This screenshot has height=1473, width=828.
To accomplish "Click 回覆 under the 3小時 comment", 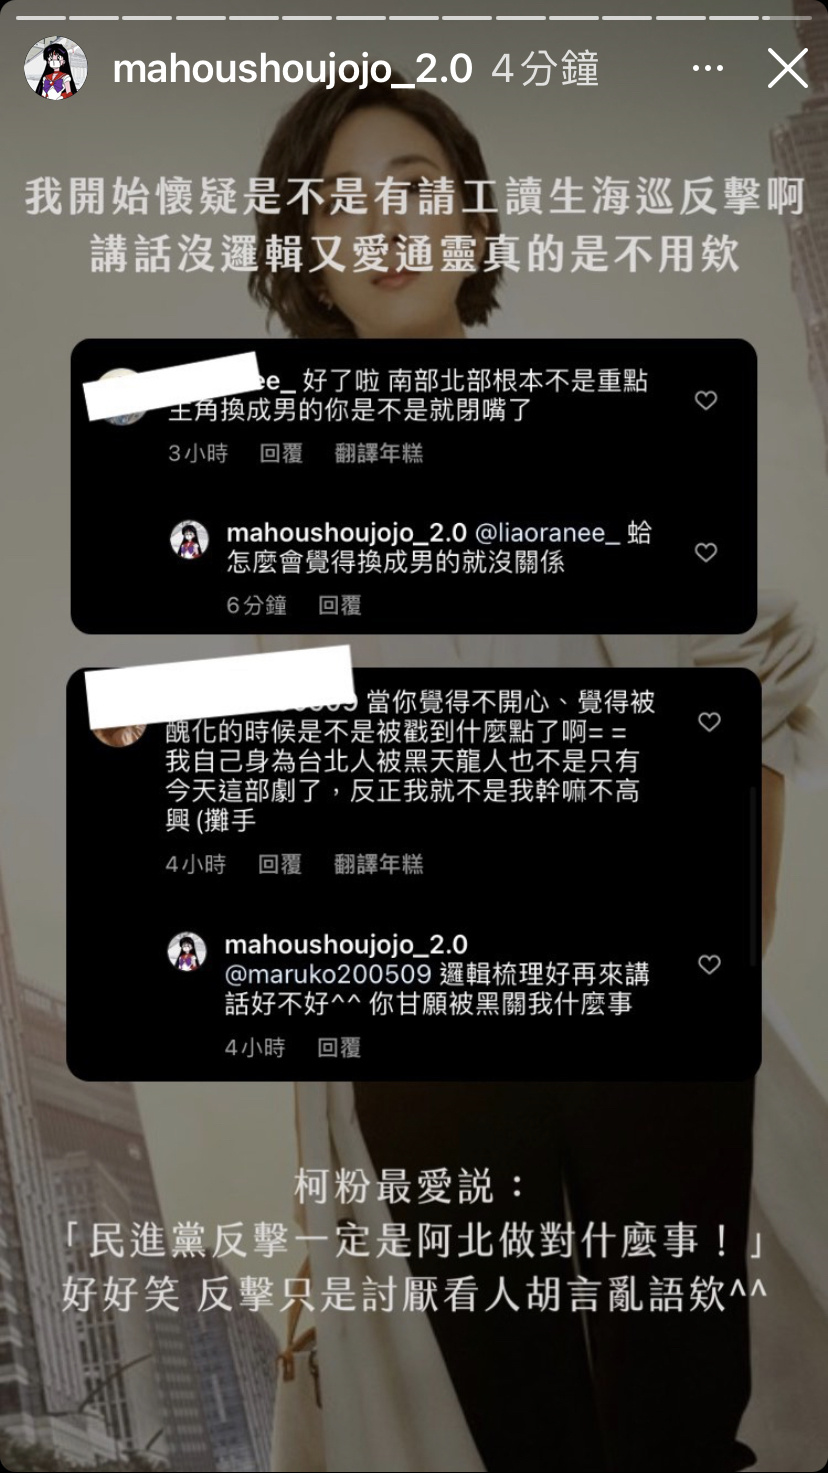I will coord(281,453).
